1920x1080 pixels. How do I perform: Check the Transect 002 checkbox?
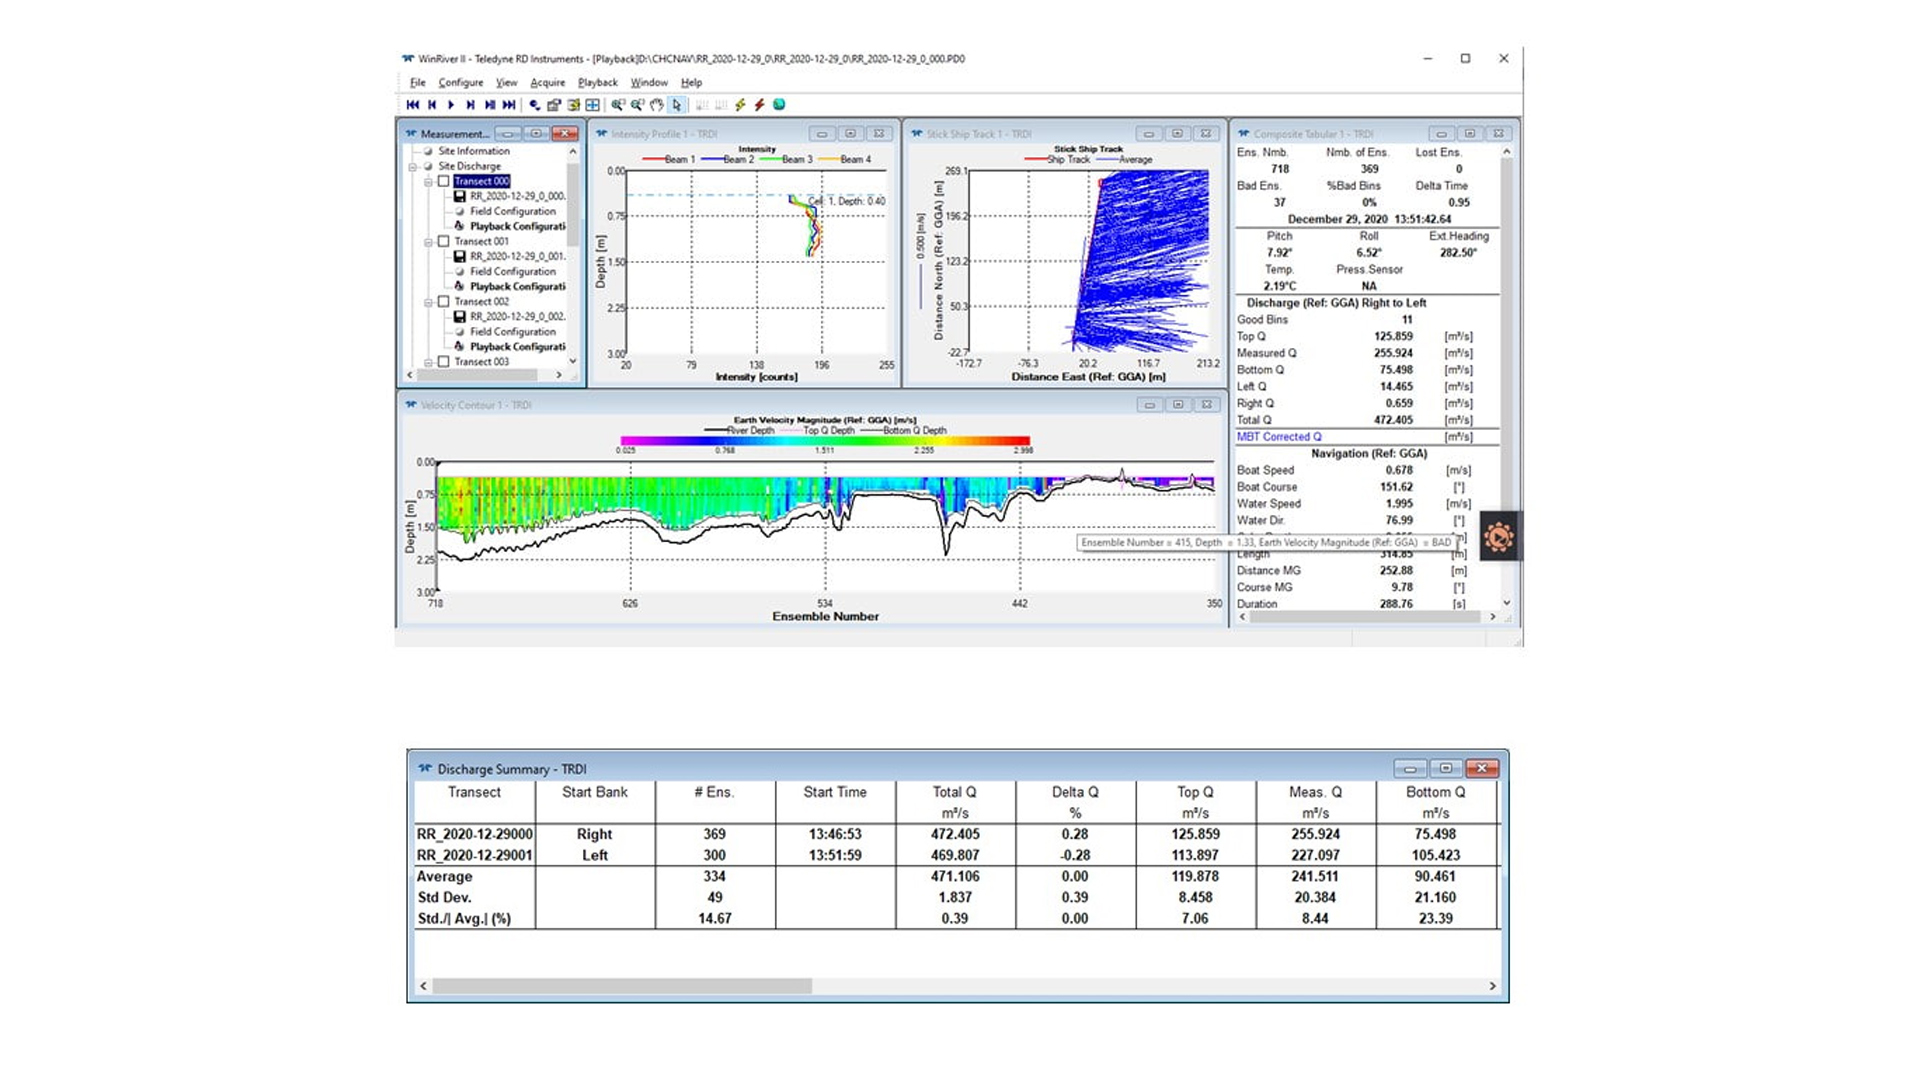(x=444, y=302)
